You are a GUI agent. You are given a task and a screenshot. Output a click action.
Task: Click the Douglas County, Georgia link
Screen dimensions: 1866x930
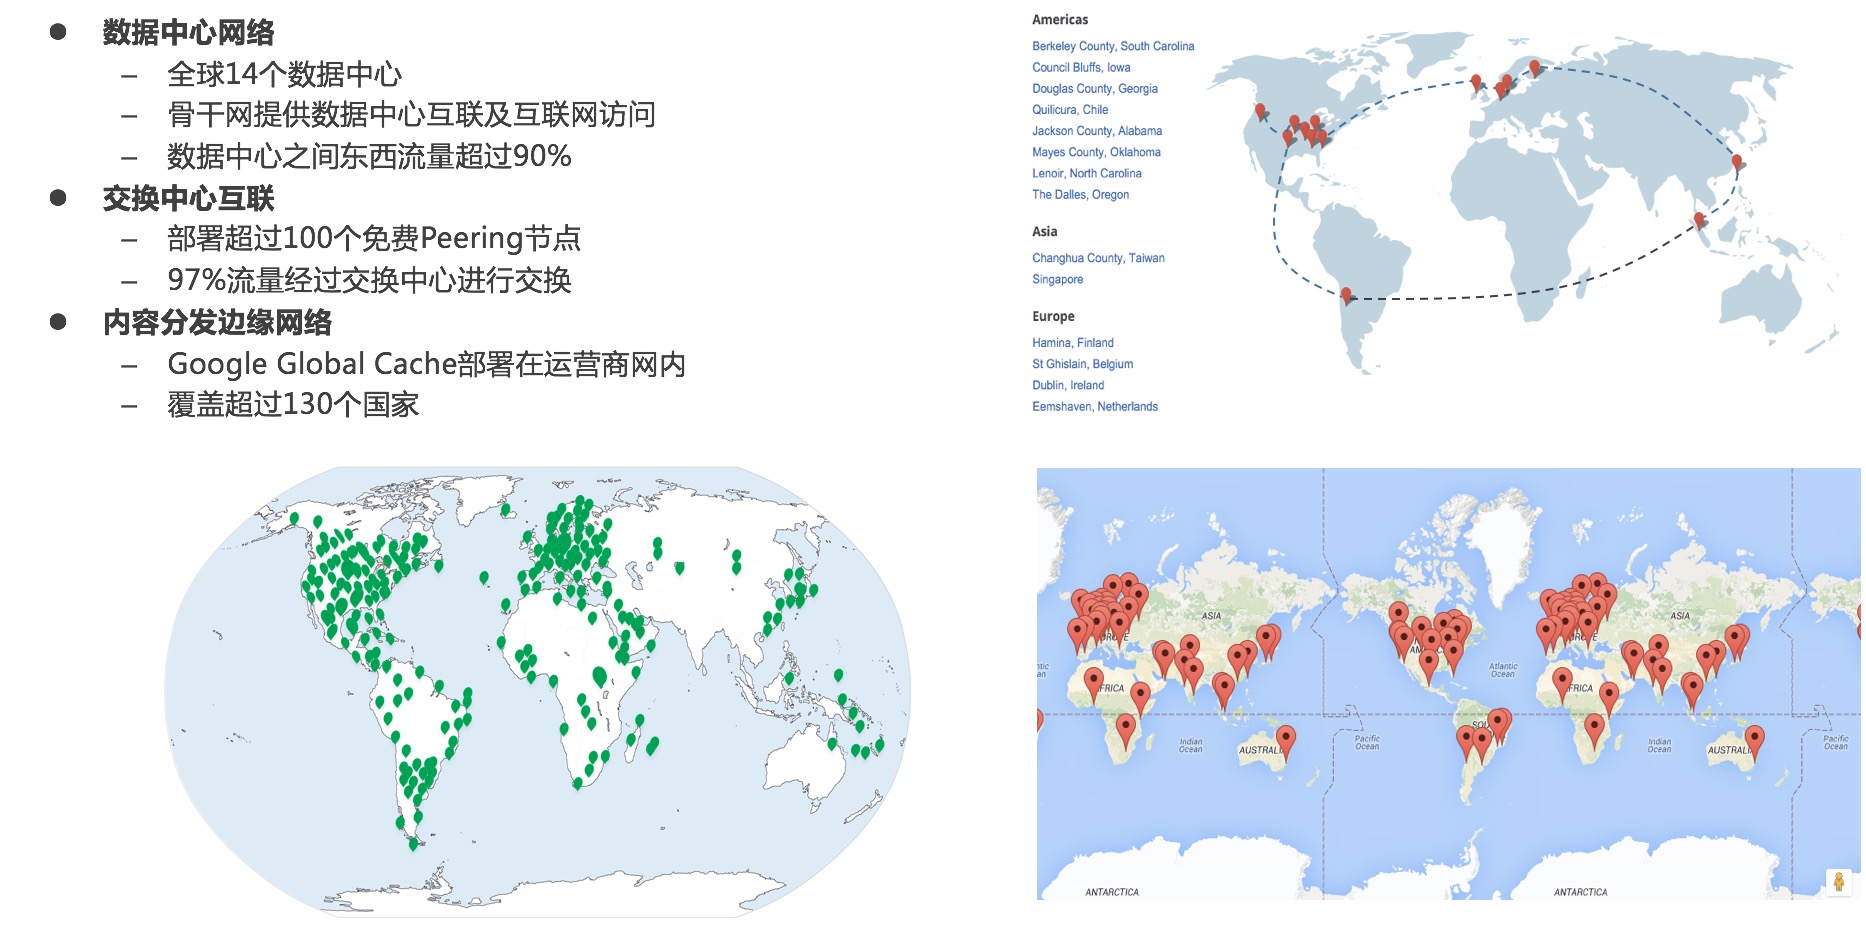point(1094,88)
